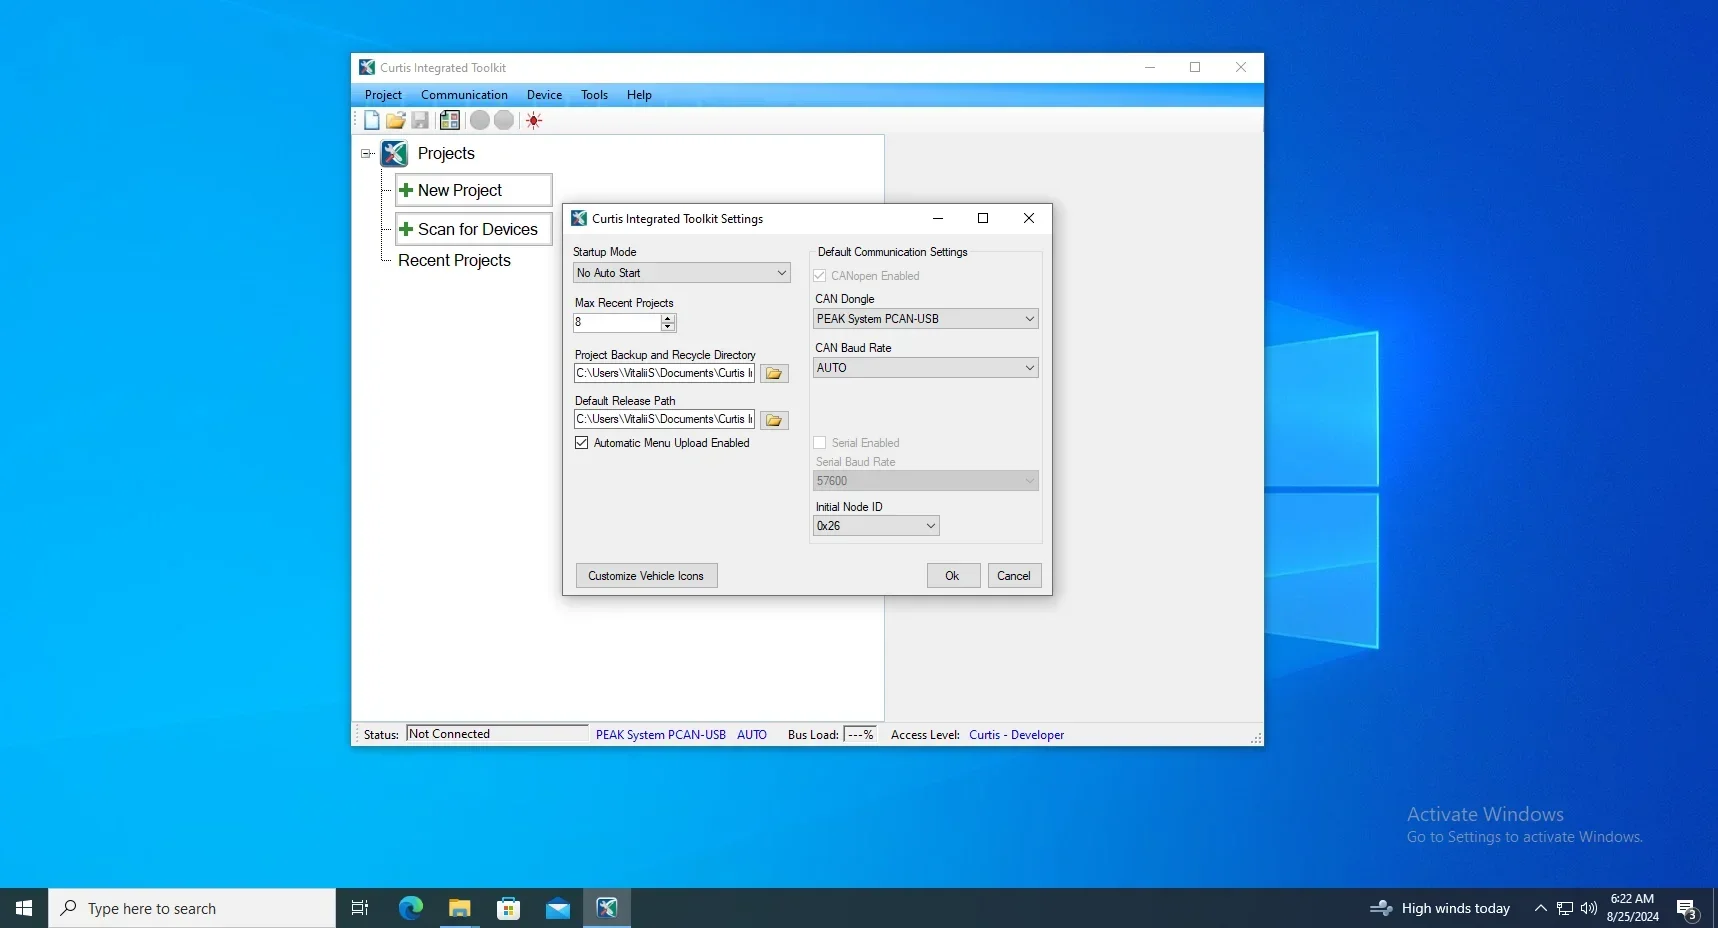Browse for Project Backup and Recycle Directory folder
The height and width of the screenshot is (928, 1718).
coord(774,374)
